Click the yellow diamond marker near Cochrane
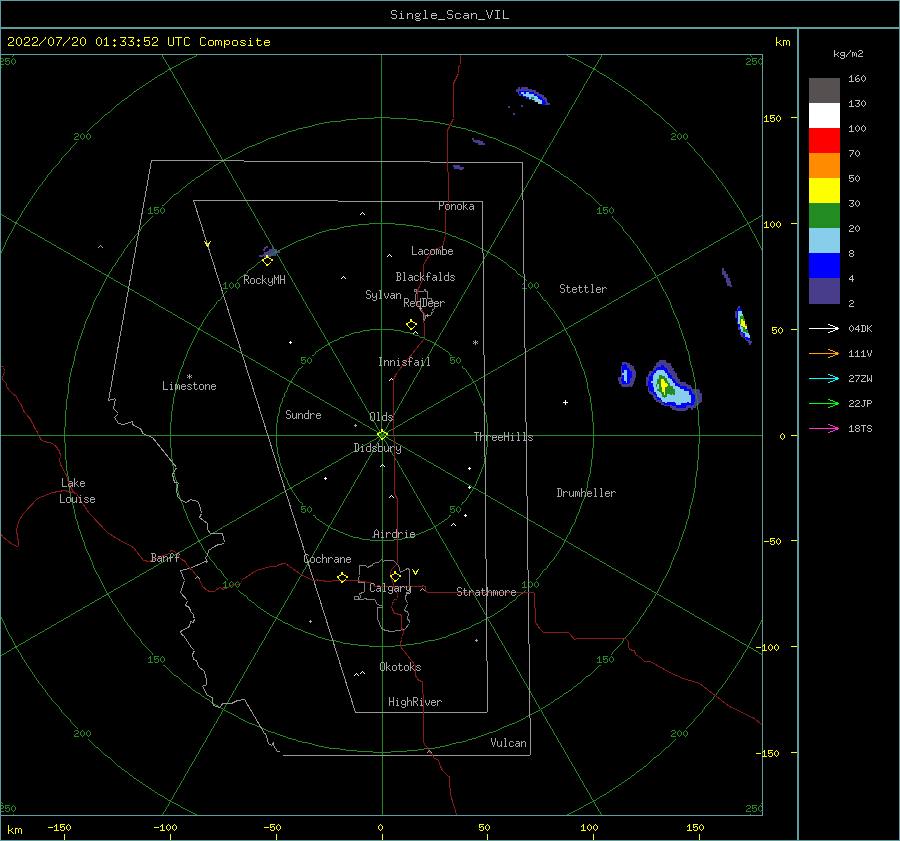This screenshot has width=900, height=841. click(x=343, y=578)
